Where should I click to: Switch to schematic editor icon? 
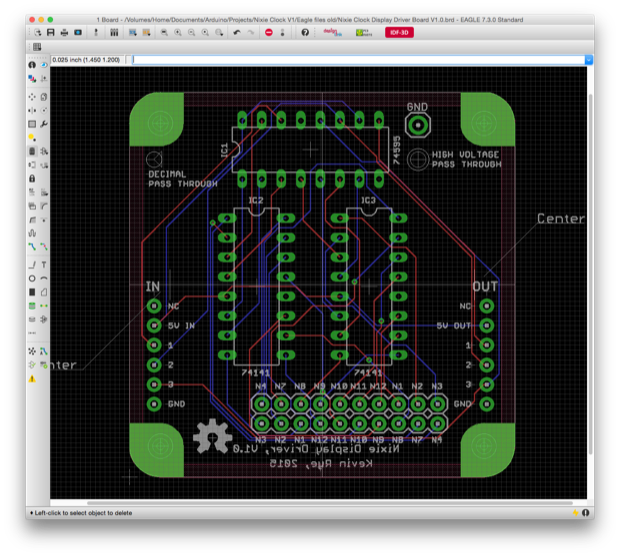pos(96,32)
